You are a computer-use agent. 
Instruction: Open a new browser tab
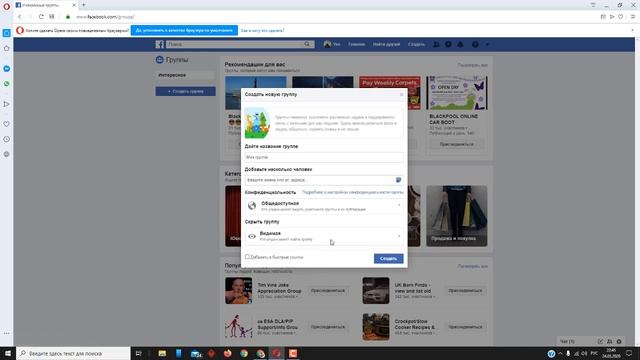(x=84, y=5)
